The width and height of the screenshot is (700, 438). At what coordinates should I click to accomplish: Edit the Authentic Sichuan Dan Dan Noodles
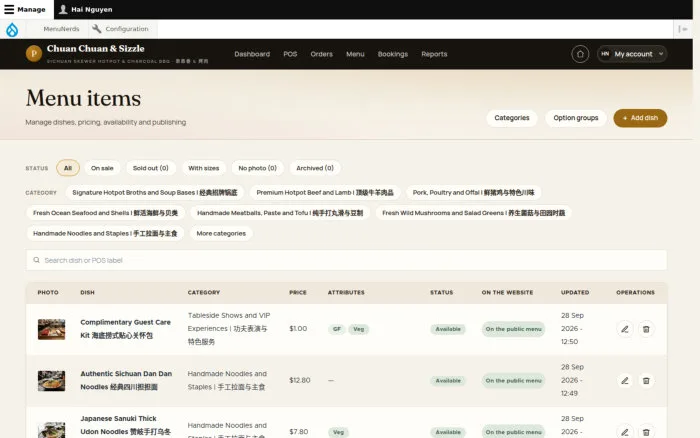[x=625, y=381]
